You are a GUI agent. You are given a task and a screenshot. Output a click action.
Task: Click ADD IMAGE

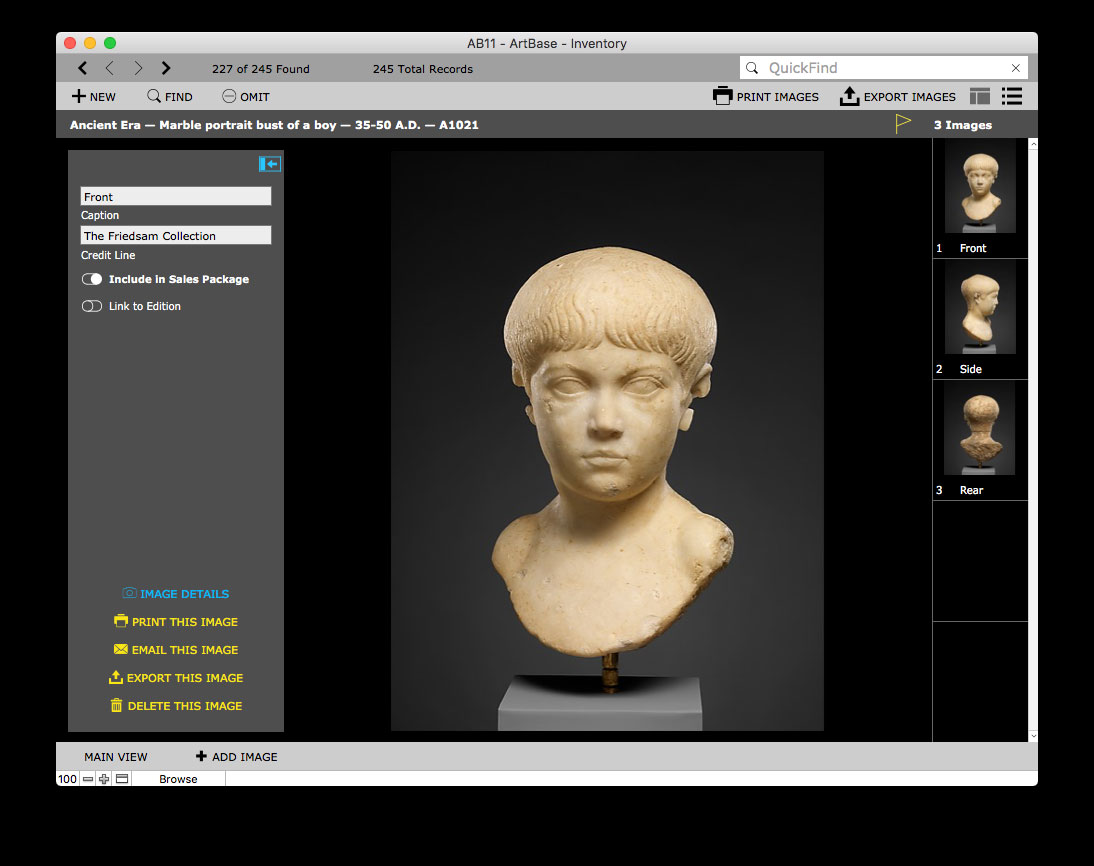coord(237,756)
